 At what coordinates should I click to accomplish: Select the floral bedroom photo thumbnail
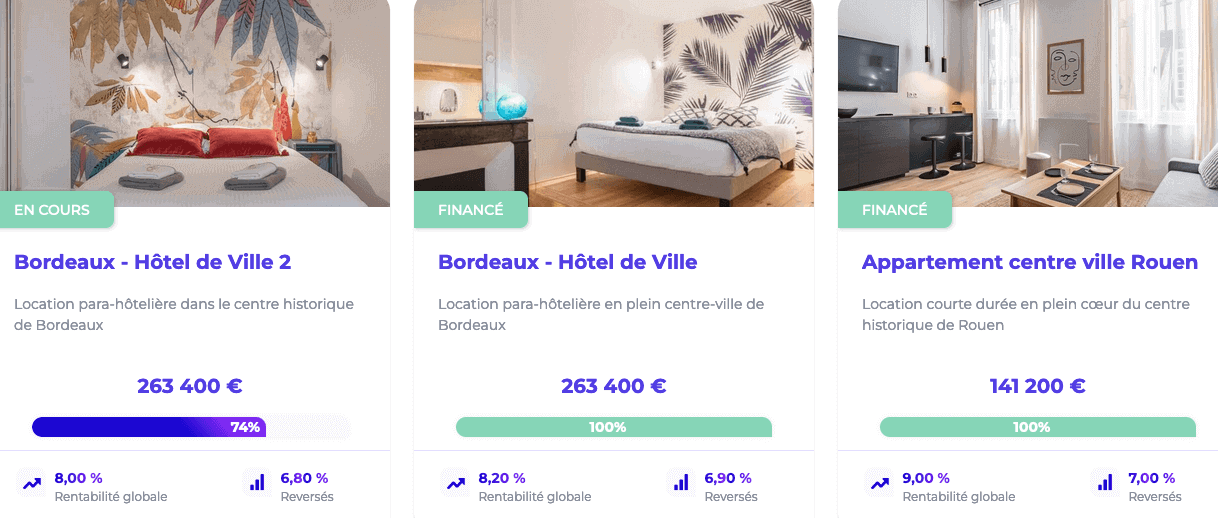[195, 103]
